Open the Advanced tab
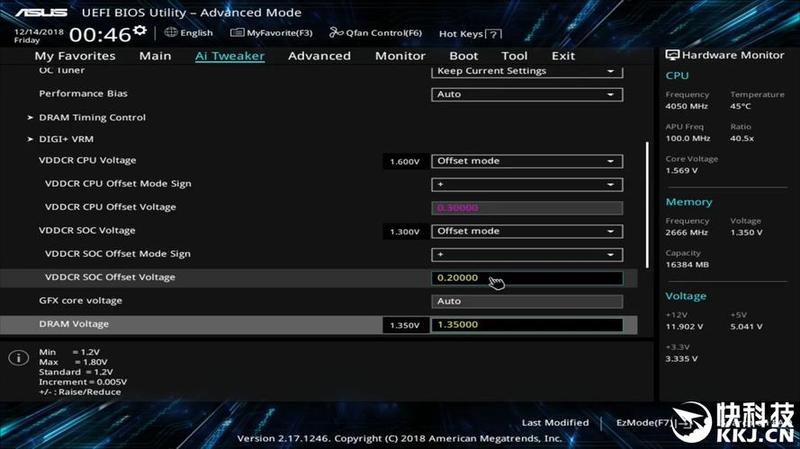The image size is (800, 449). (319, 56)
